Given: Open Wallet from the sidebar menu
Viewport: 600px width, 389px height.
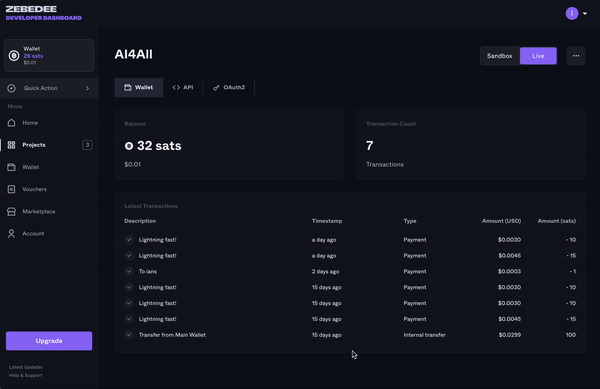Looking at the screenshot, I should coord(49,167).
